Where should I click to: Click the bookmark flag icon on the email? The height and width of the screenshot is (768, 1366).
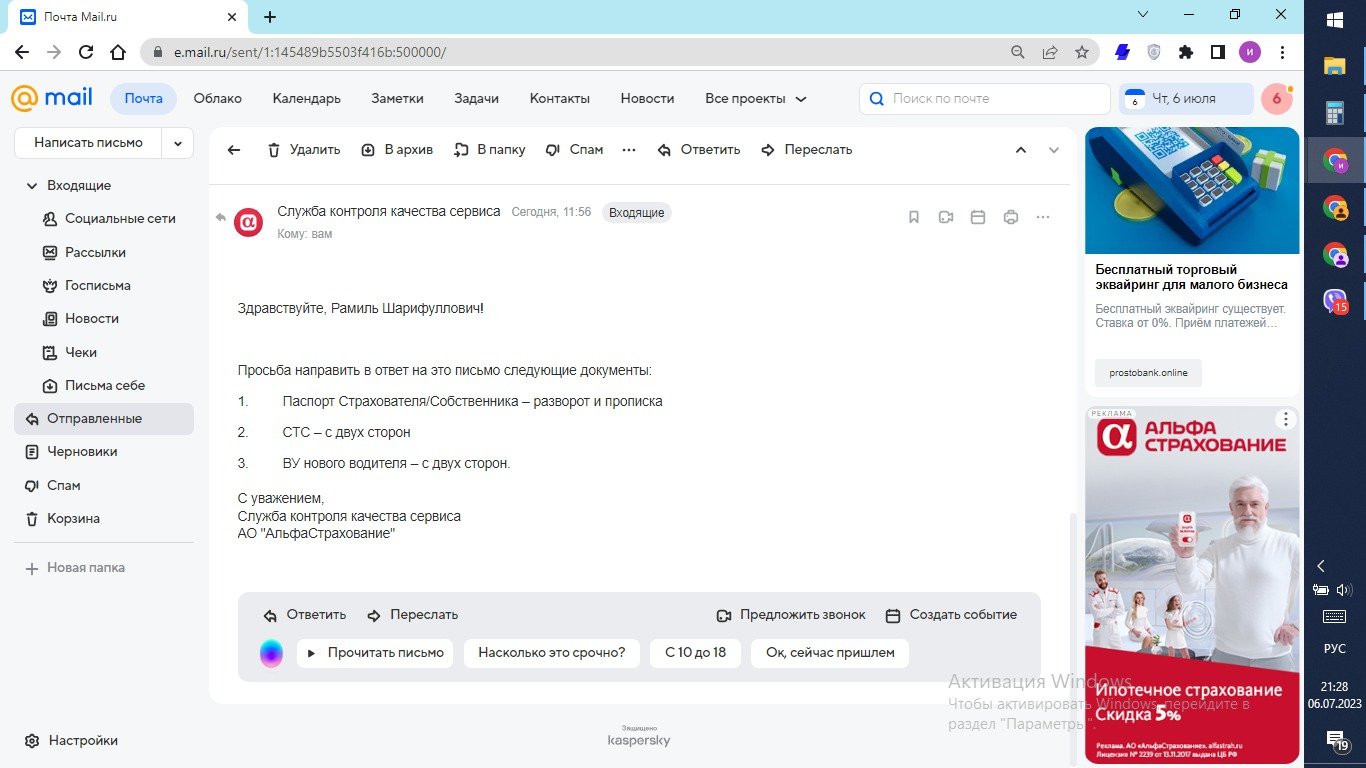(913, 217)
